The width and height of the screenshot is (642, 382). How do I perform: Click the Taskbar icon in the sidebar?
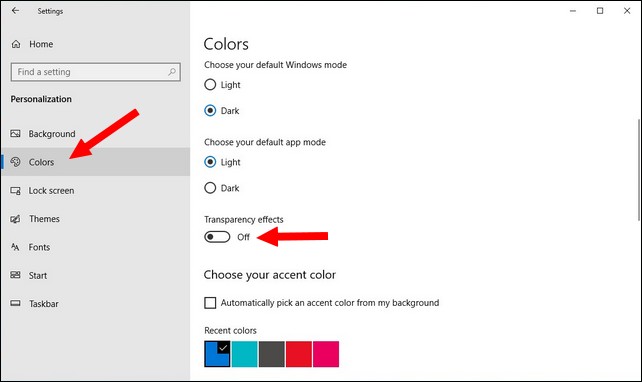point(16,303)
